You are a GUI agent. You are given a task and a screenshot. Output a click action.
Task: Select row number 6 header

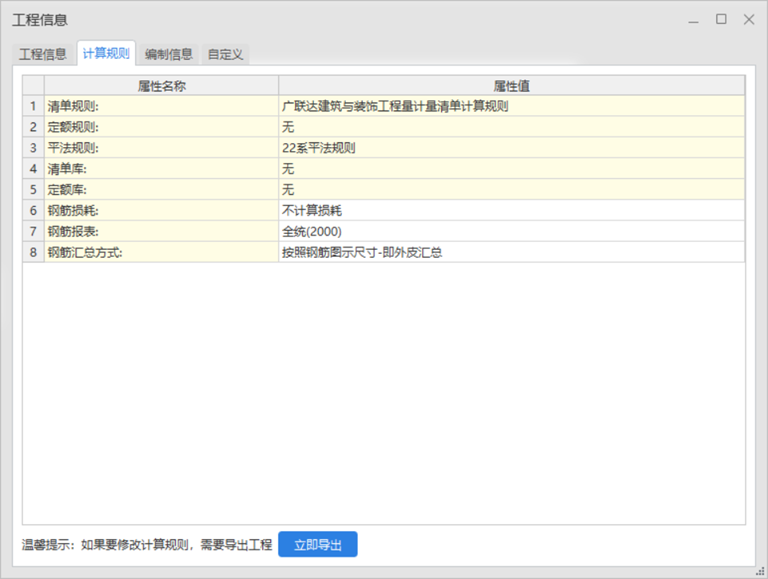pos(33,211)
